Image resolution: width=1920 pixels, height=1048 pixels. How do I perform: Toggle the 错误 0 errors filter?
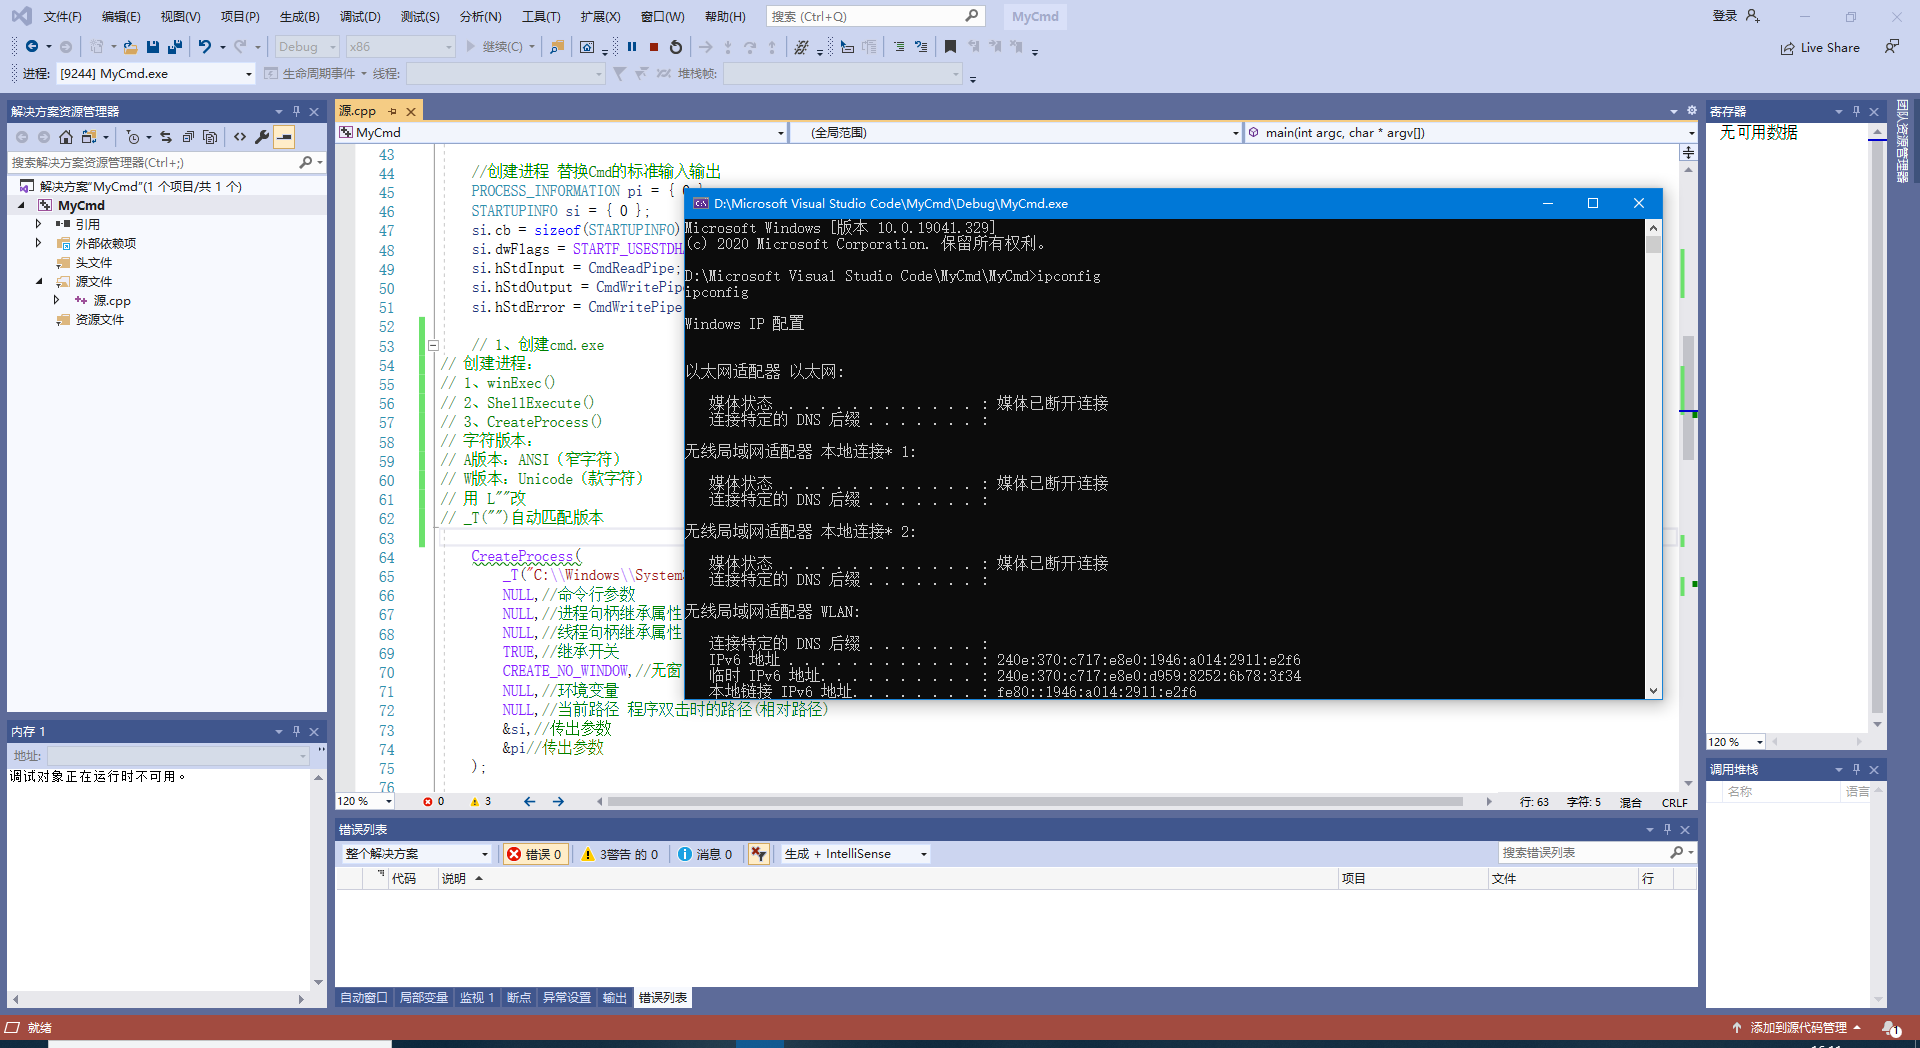click(535, 854)
